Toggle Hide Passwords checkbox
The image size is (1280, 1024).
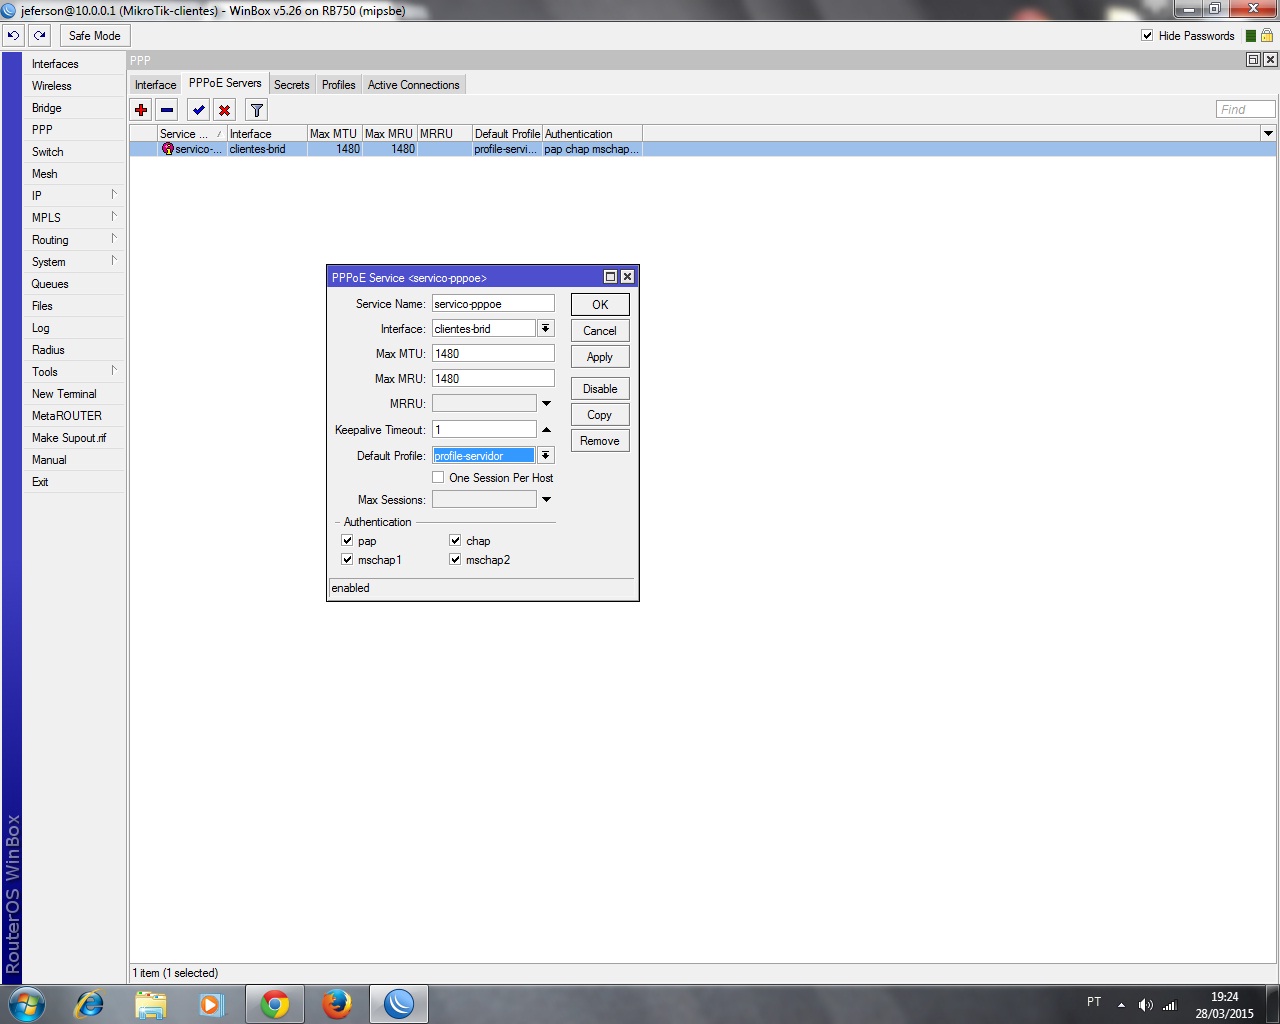(1147, 36)
